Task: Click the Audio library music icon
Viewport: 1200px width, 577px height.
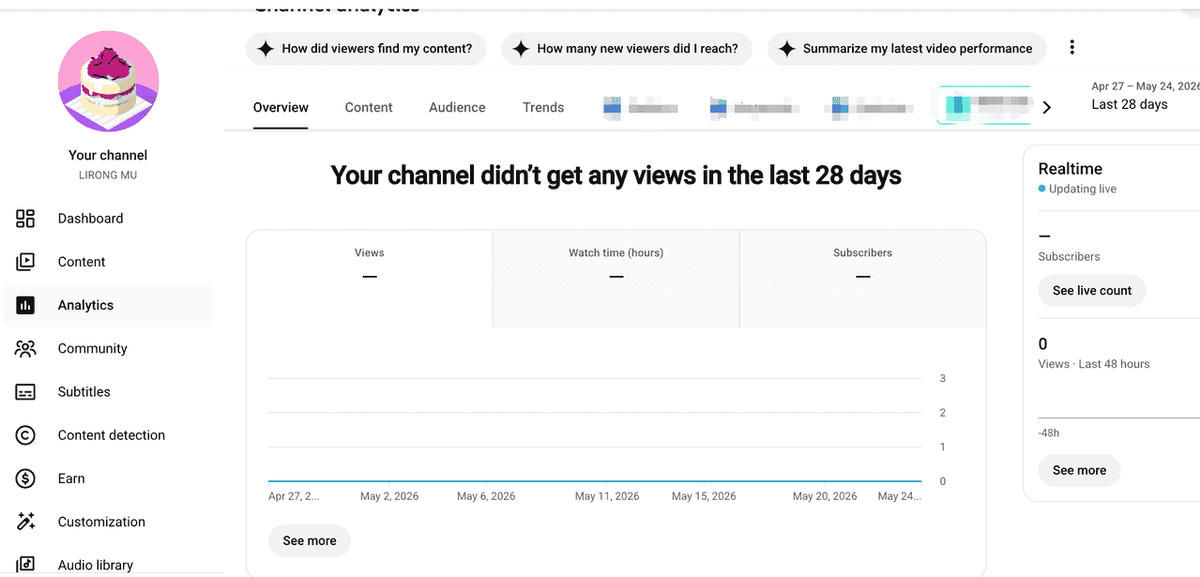Action: 26,565
